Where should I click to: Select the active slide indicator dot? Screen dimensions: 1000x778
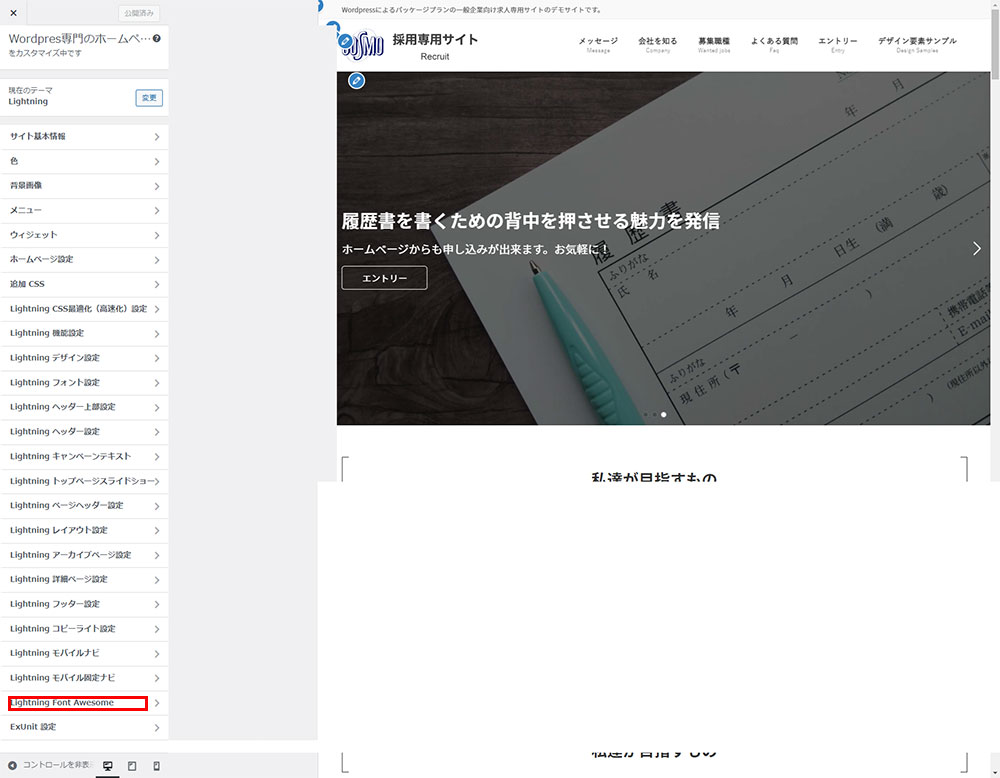(664, 414)
